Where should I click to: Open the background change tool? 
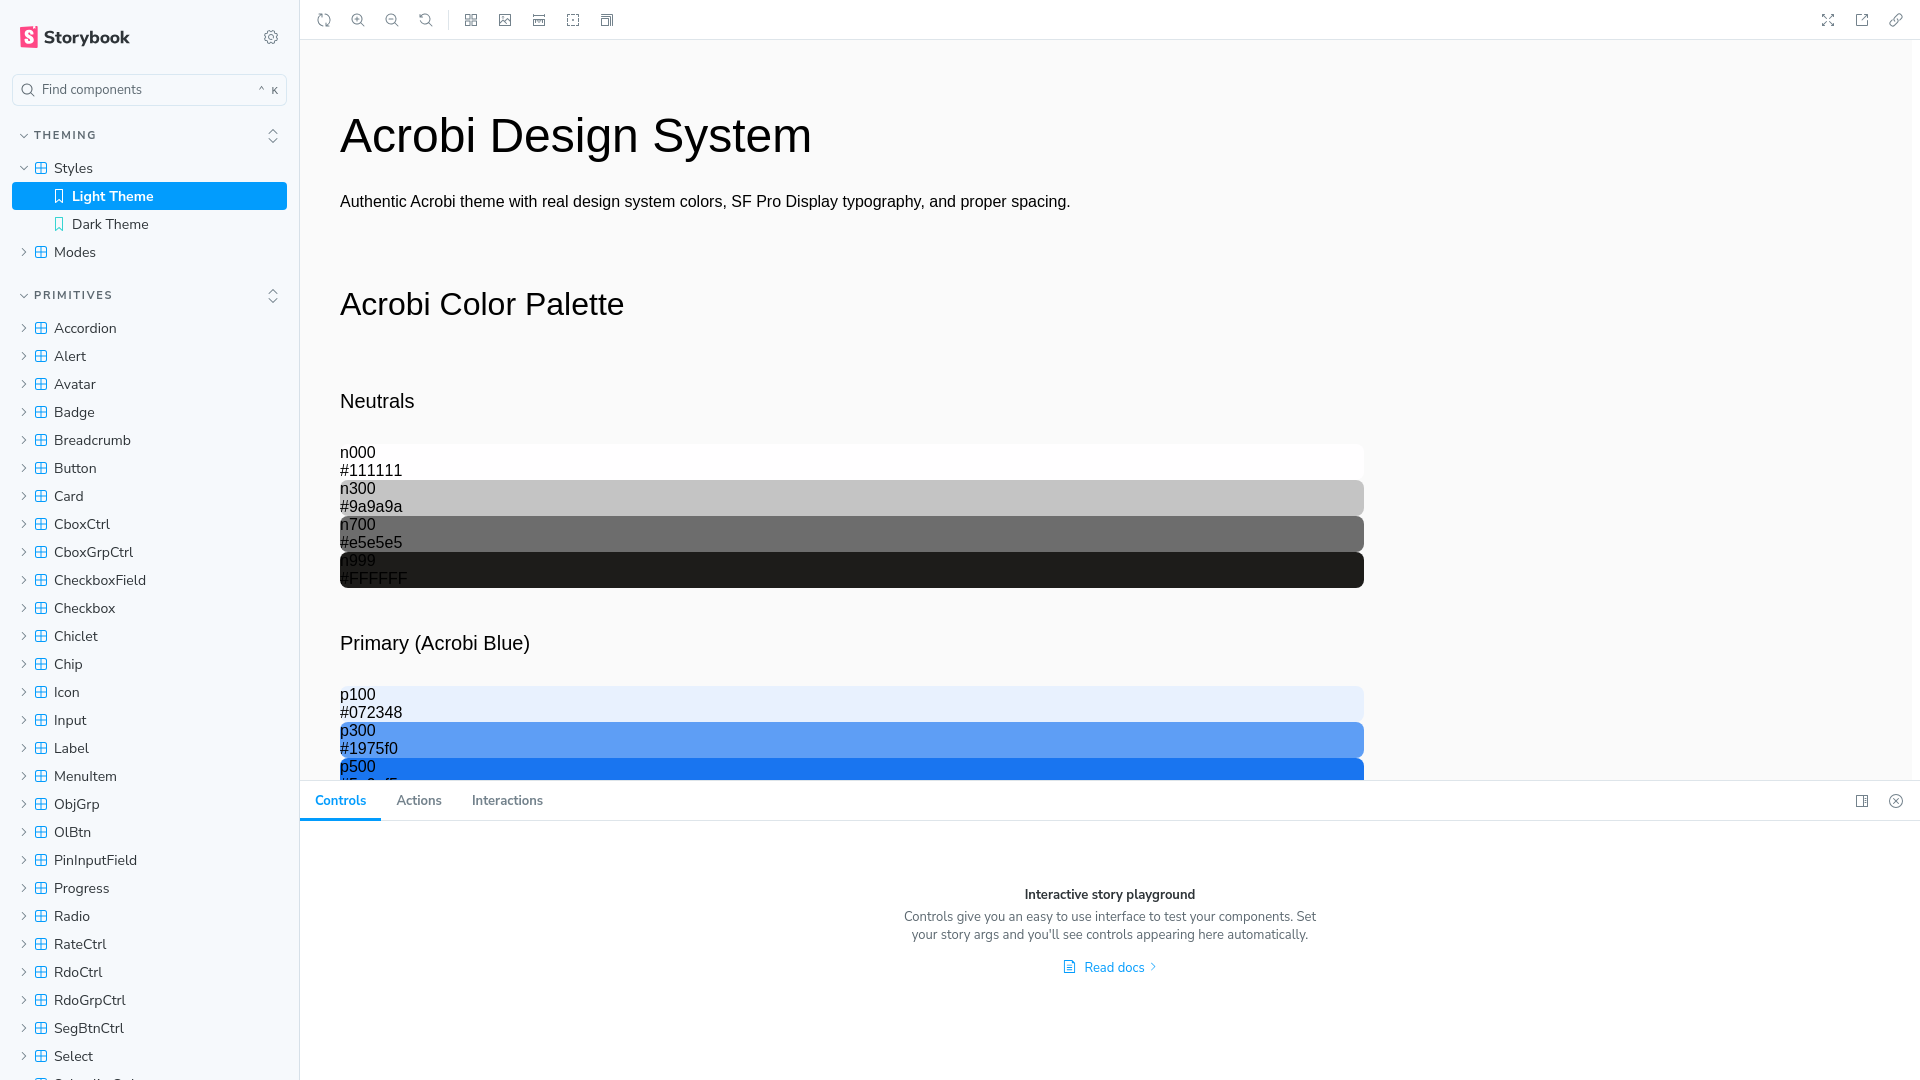coord(505,20)
